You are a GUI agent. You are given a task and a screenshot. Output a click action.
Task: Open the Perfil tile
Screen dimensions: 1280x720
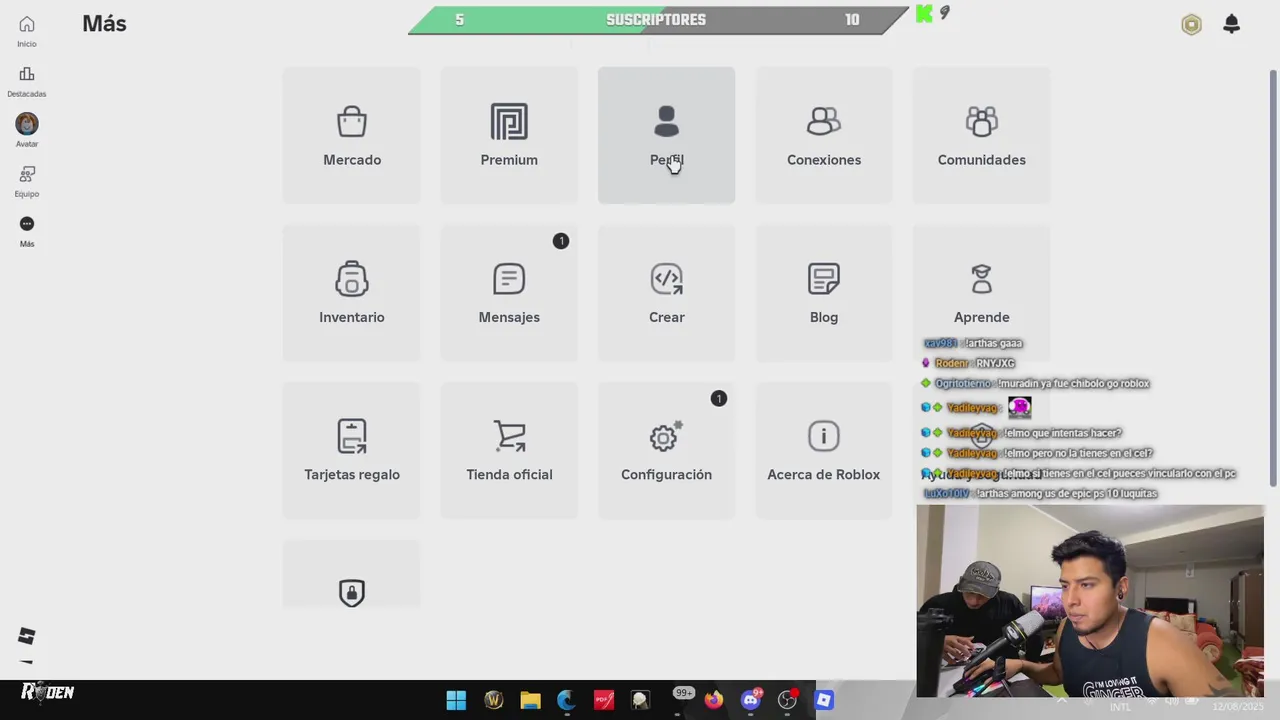point(666,135)
